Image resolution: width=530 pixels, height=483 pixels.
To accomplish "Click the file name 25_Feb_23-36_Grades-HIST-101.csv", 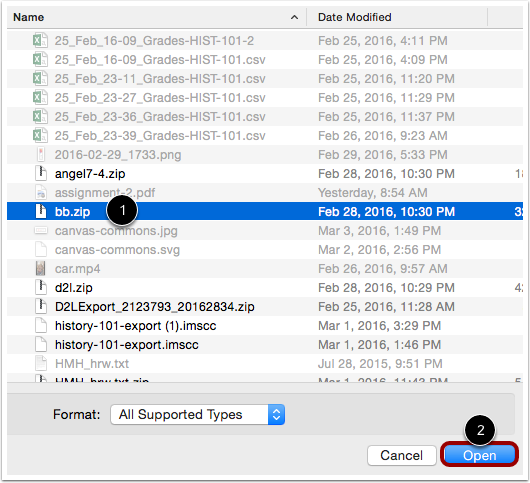I will [160, 117].
